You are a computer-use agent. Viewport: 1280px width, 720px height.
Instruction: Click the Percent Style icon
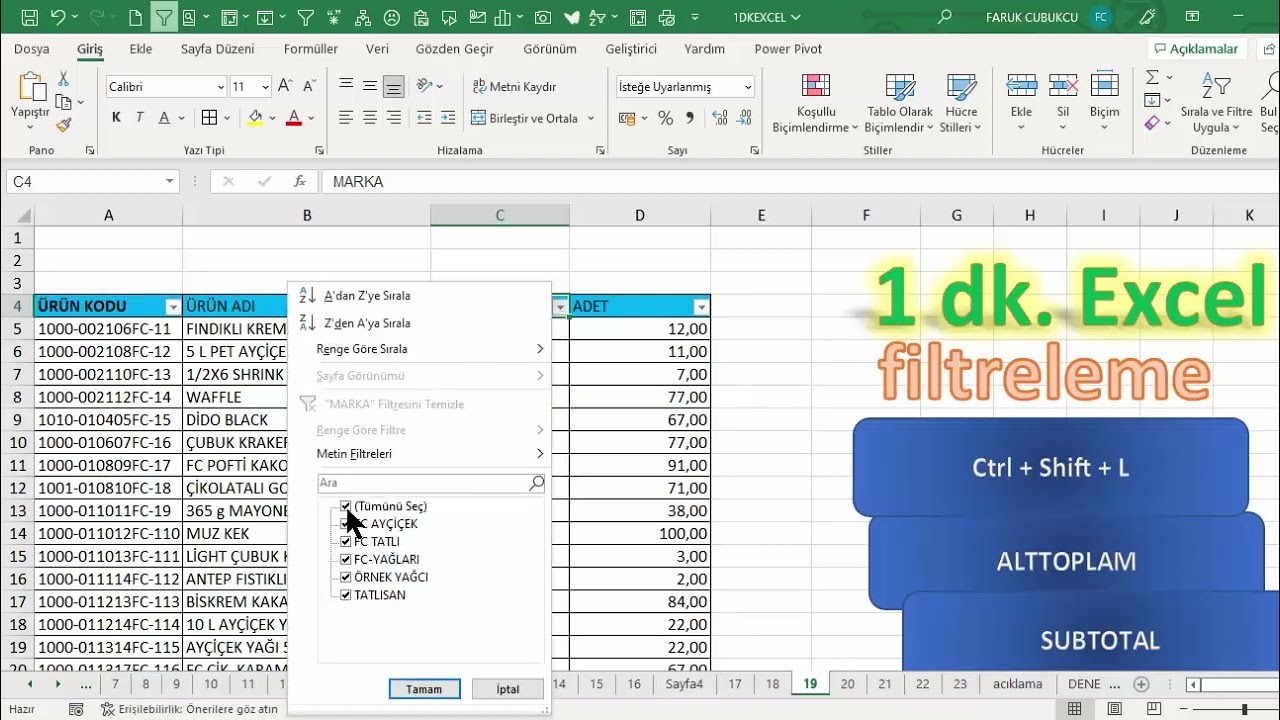[665, 118]
